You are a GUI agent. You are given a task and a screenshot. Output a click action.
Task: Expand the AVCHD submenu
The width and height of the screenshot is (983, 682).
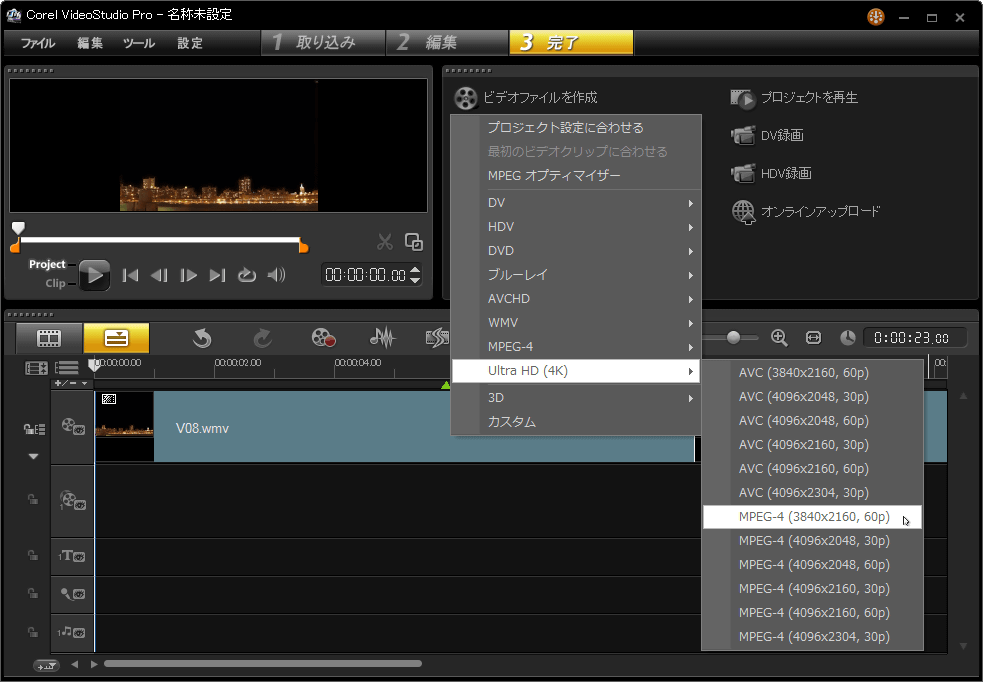click(x=576, y=299)
